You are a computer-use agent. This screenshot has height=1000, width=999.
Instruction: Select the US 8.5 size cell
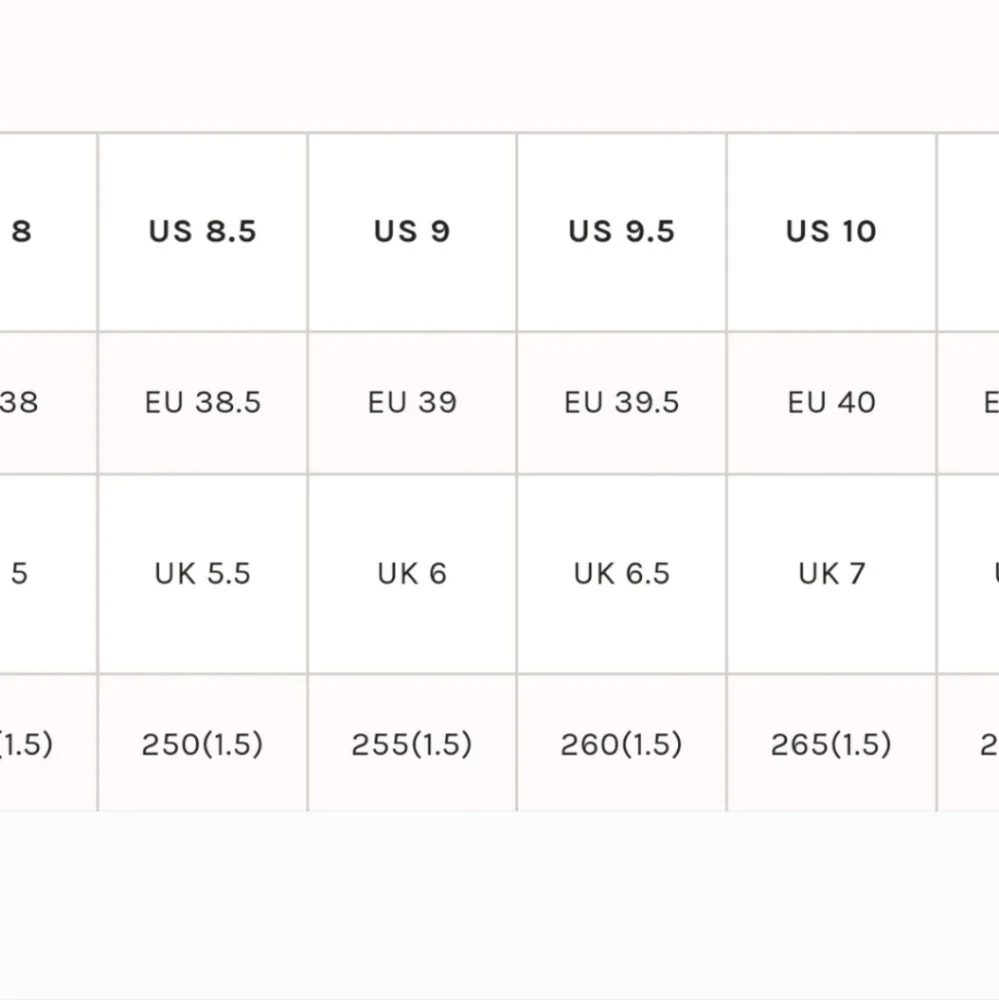tap(203, 232)
